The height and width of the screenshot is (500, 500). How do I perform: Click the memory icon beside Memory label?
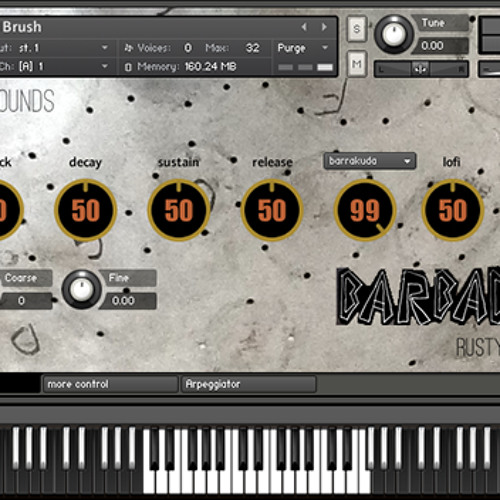click(x=128, y=67)
